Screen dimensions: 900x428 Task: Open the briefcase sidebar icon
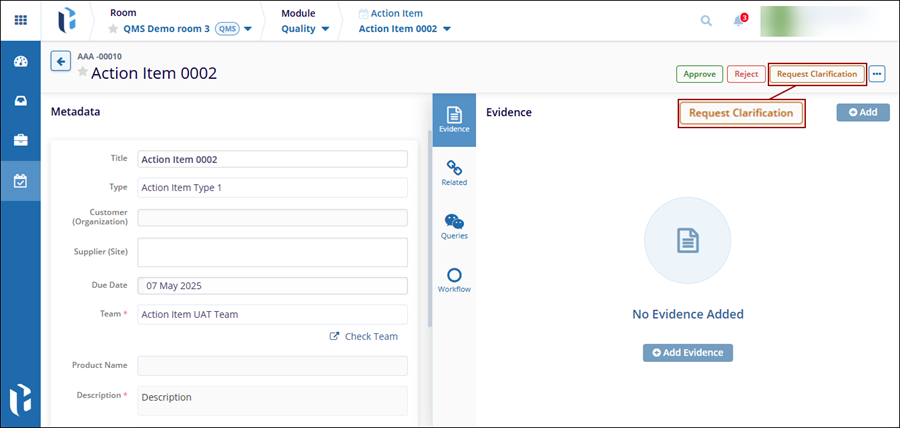tap(20, 141)
